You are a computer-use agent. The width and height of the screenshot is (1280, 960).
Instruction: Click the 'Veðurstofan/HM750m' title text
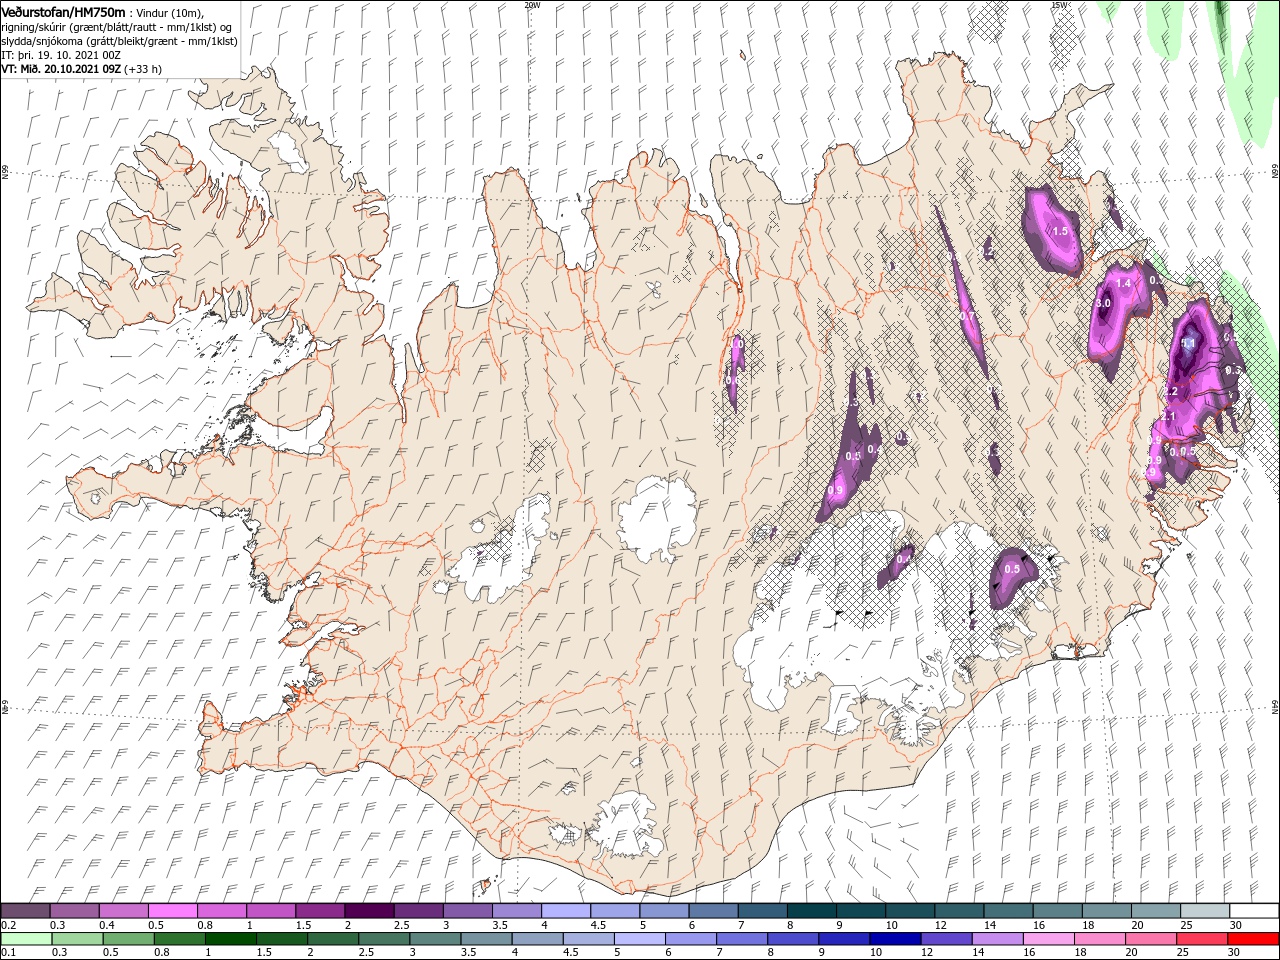coord(63,11)
